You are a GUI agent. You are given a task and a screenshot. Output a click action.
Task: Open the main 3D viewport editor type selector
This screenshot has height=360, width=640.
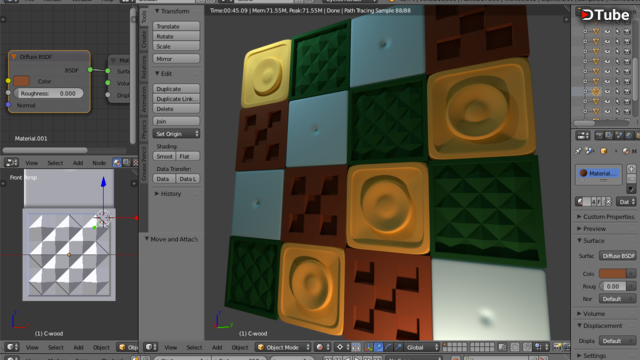tap(151, 347)
